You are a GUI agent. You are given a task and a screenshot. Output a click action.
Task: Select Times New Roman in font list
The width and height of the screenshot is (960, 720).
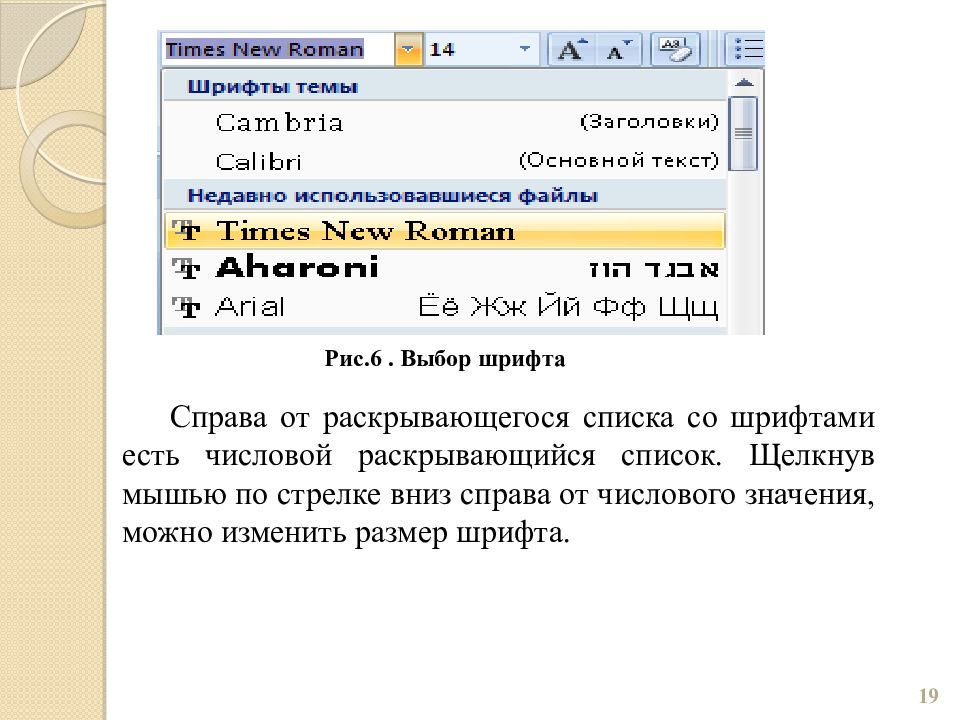pyautogui.click(x=445, y=231)
